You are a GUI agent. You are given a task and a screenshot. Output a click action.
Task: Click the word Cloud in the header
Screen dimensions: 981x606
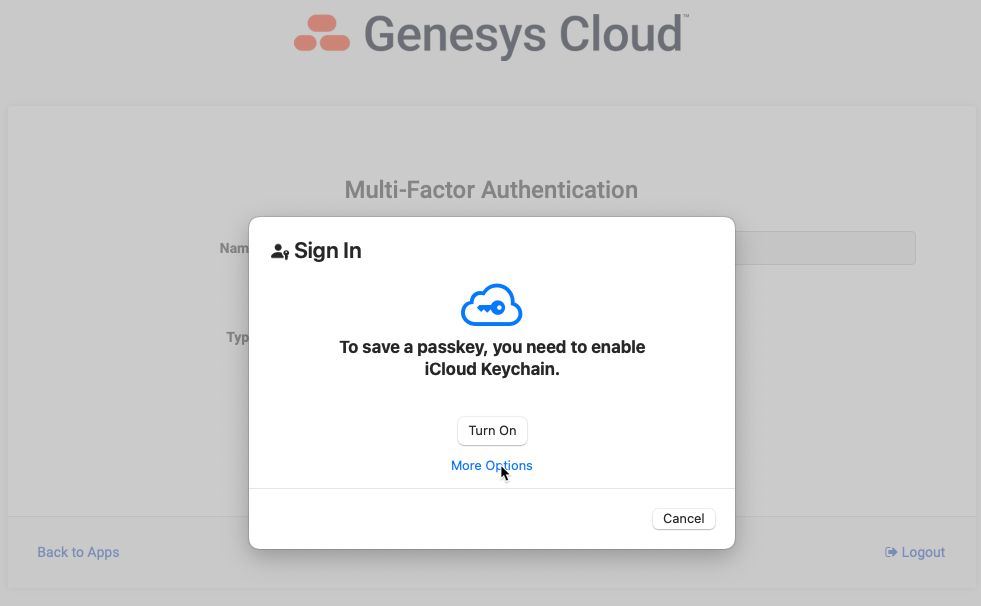tap(620, 33)
